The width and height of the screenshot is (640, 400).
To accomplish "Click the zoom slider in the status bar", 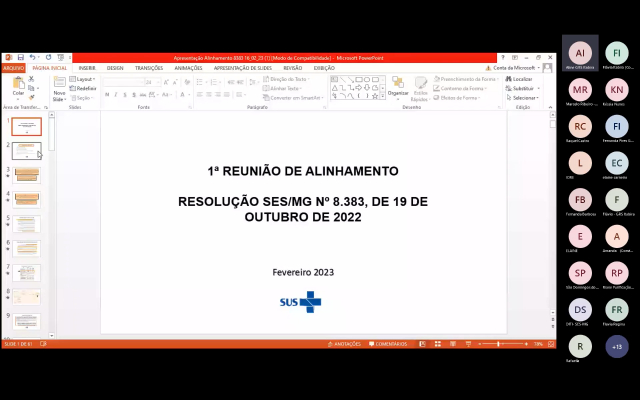I will [x=499, y=344].
